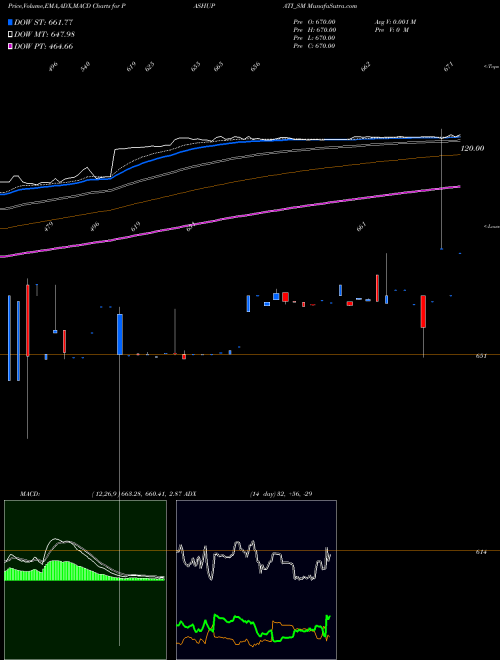Click the 'Pre C: 670.00' value

click(x=314, y=46)
